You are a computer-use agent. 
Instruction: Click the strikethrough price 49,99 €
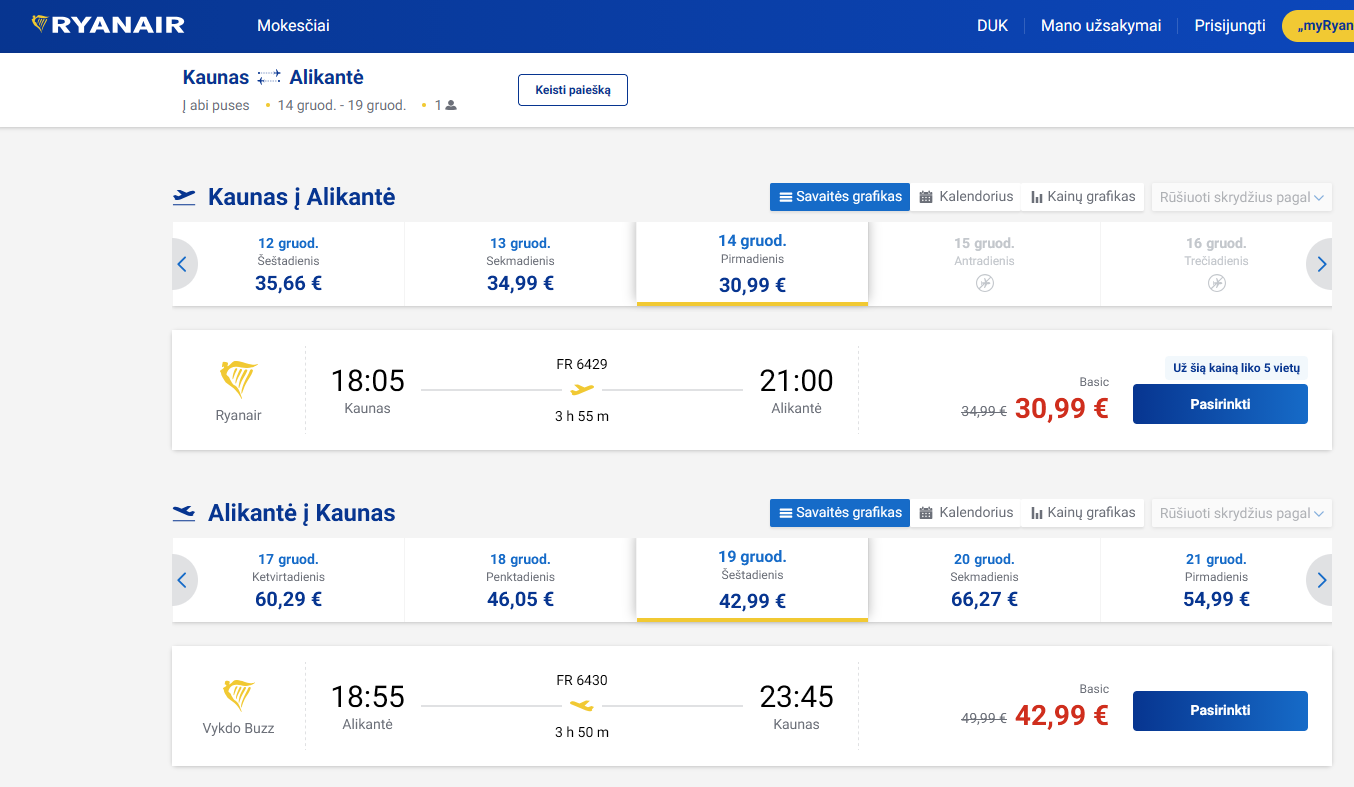pyautogui.click(x=983, y=718)
